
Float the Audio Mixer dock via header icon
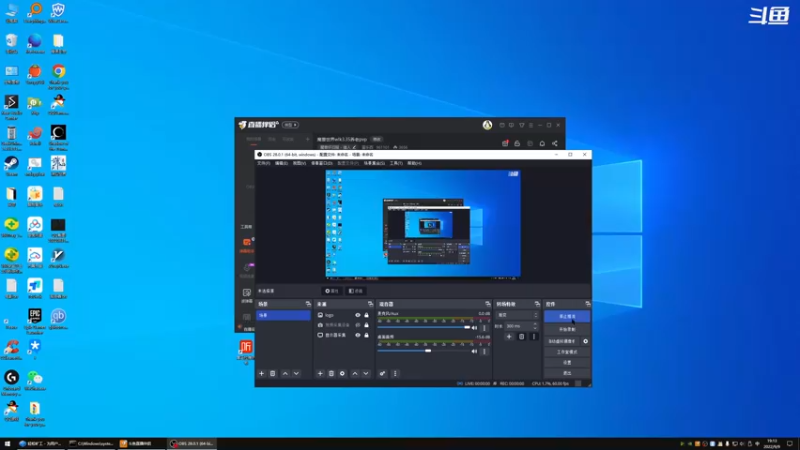click(x=488, y=304)
